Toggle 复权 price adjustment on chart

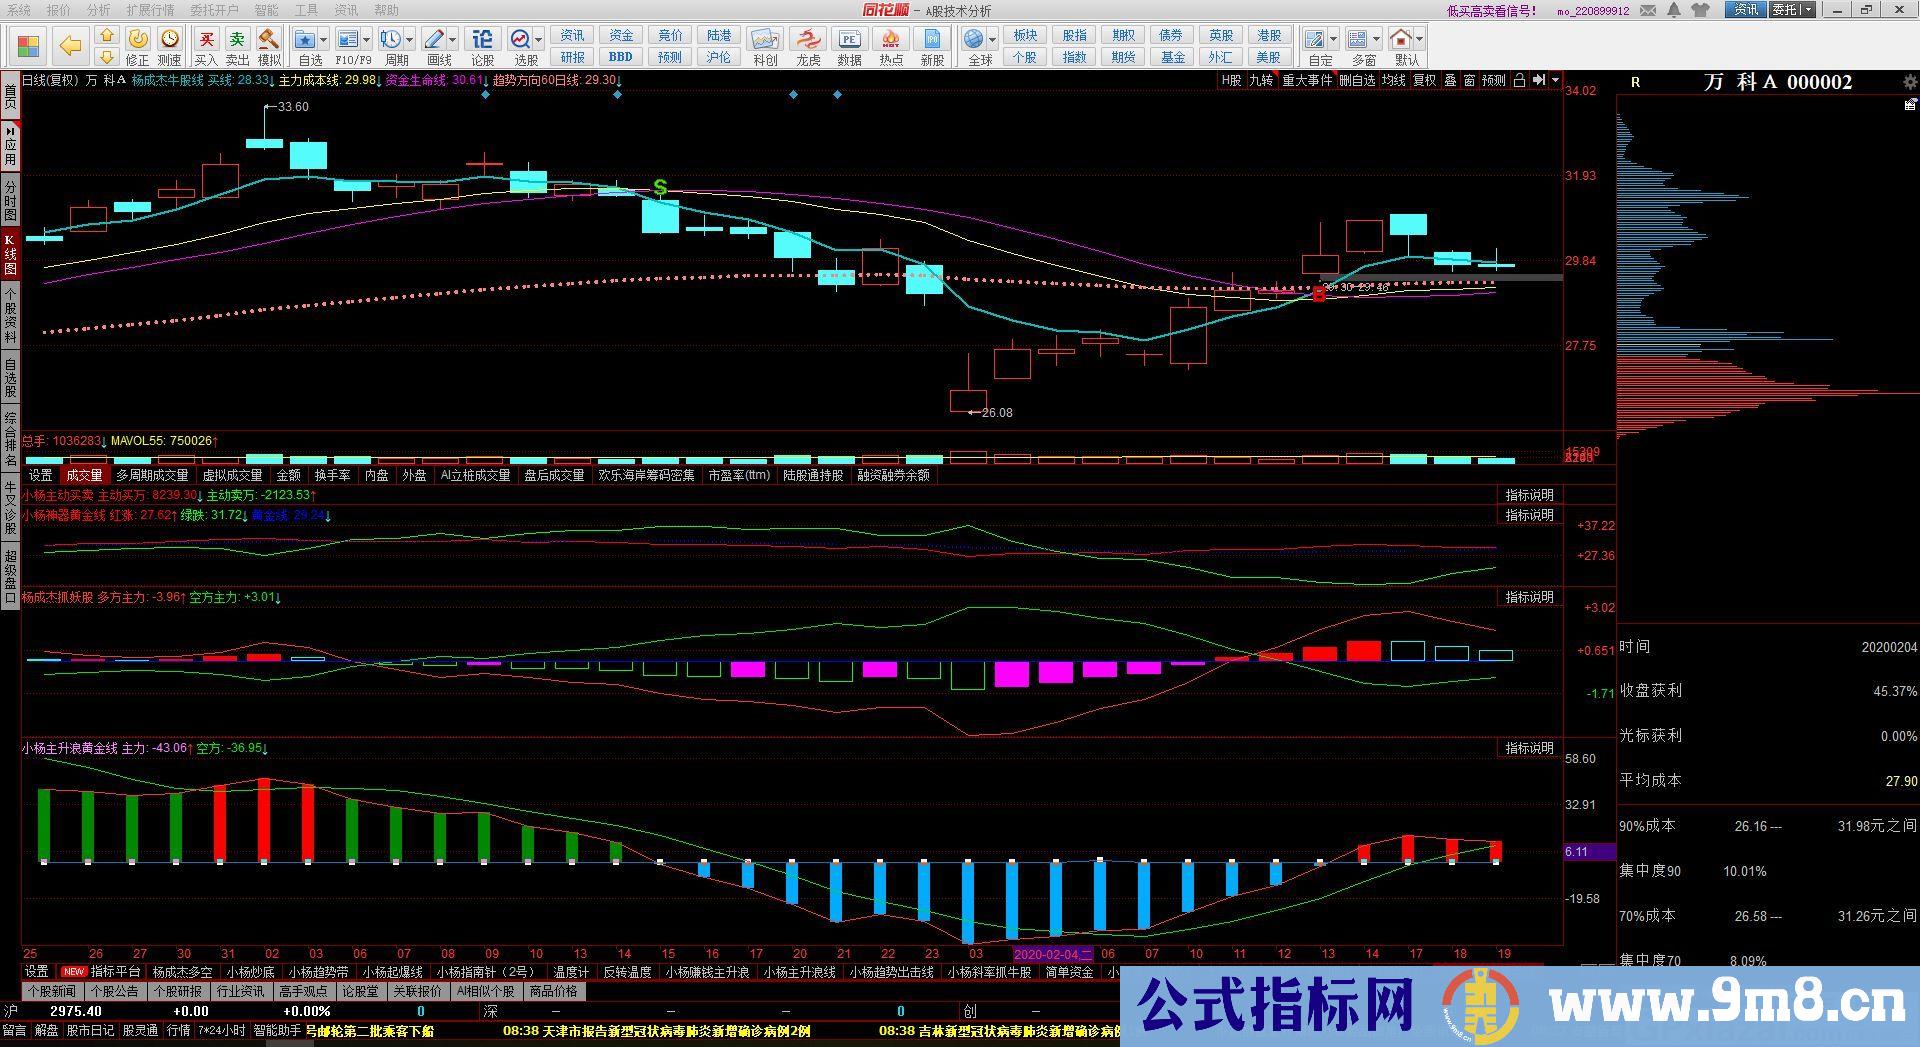pyautogui.click(x=1424, y=80)
